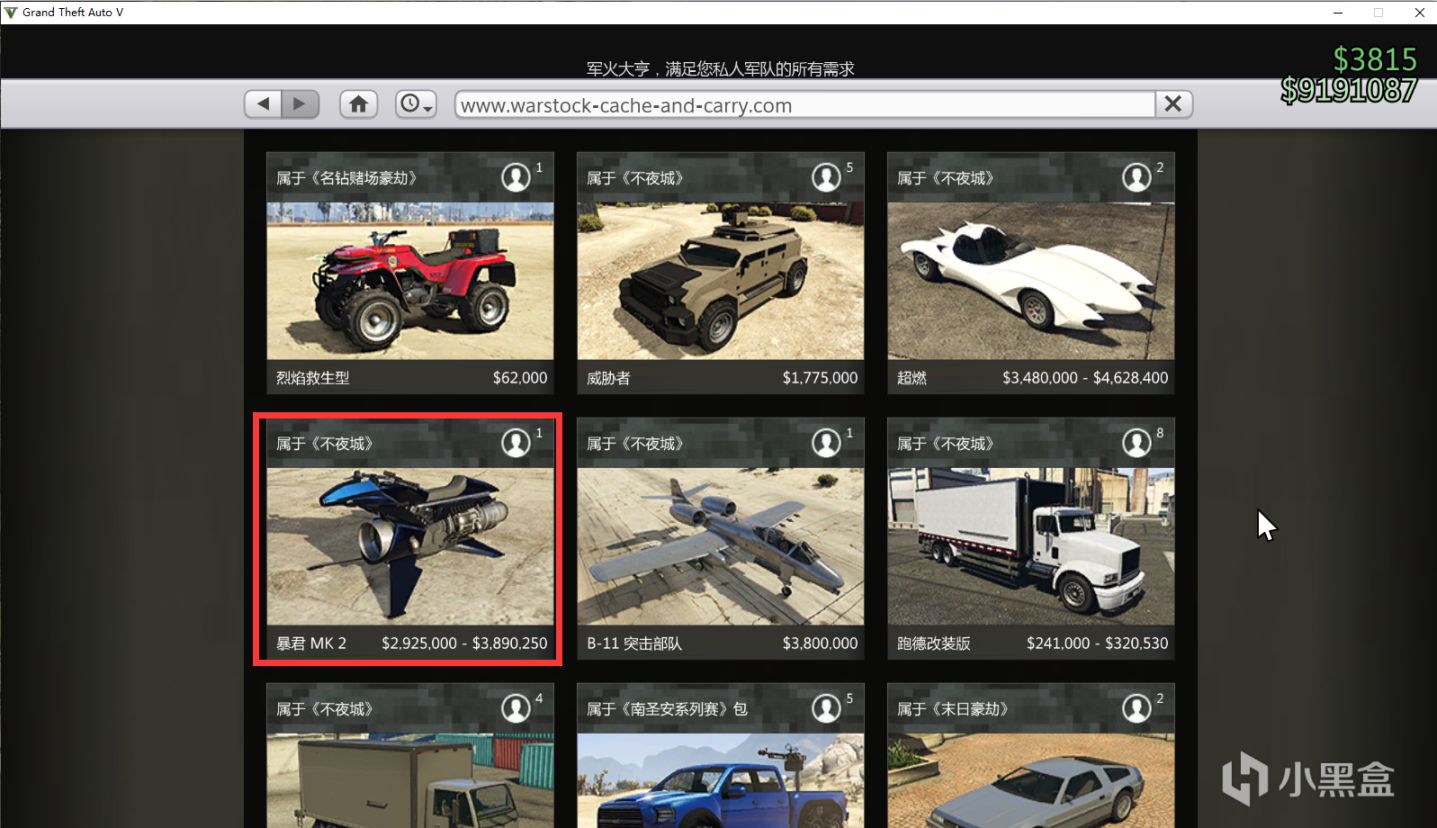Image resolution: width=1437 pixels, height=828 pixels.
Task: Click the B-11 突击部队 vehicle name
Action: click(x=634, y=643)
